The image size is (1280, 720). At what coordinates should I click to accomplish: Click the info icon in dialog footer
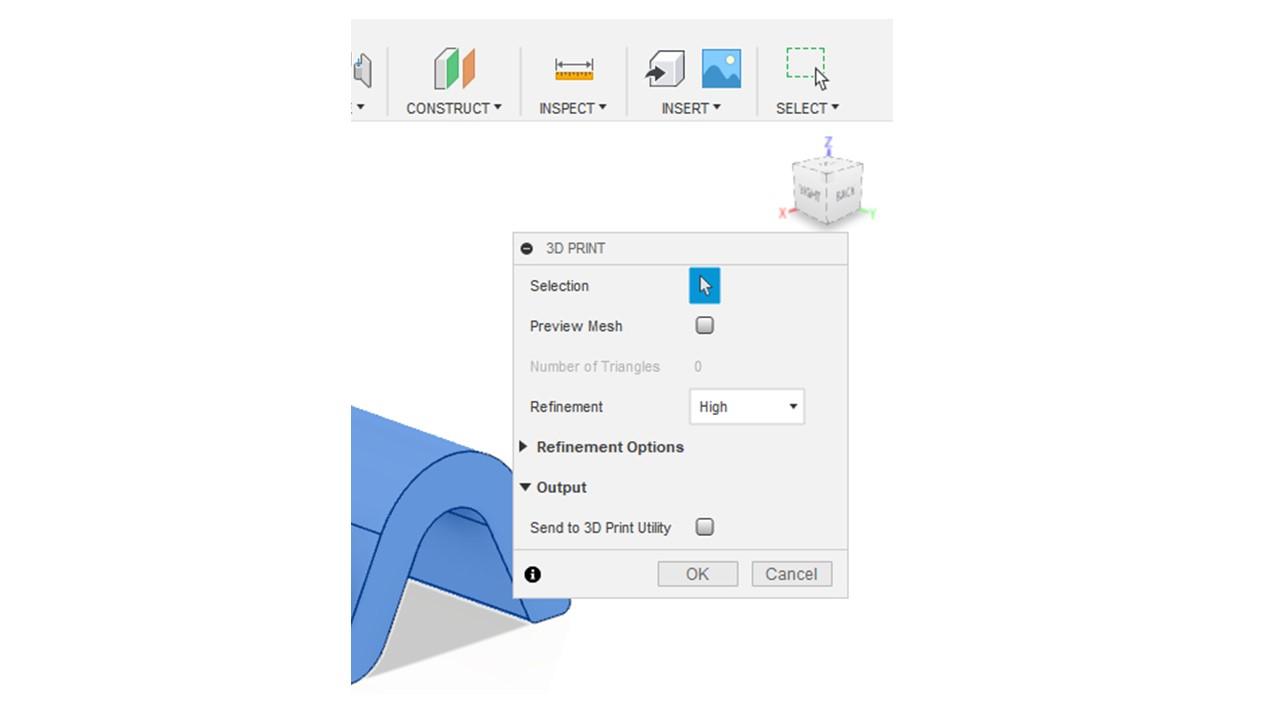(x=532, y=574)
